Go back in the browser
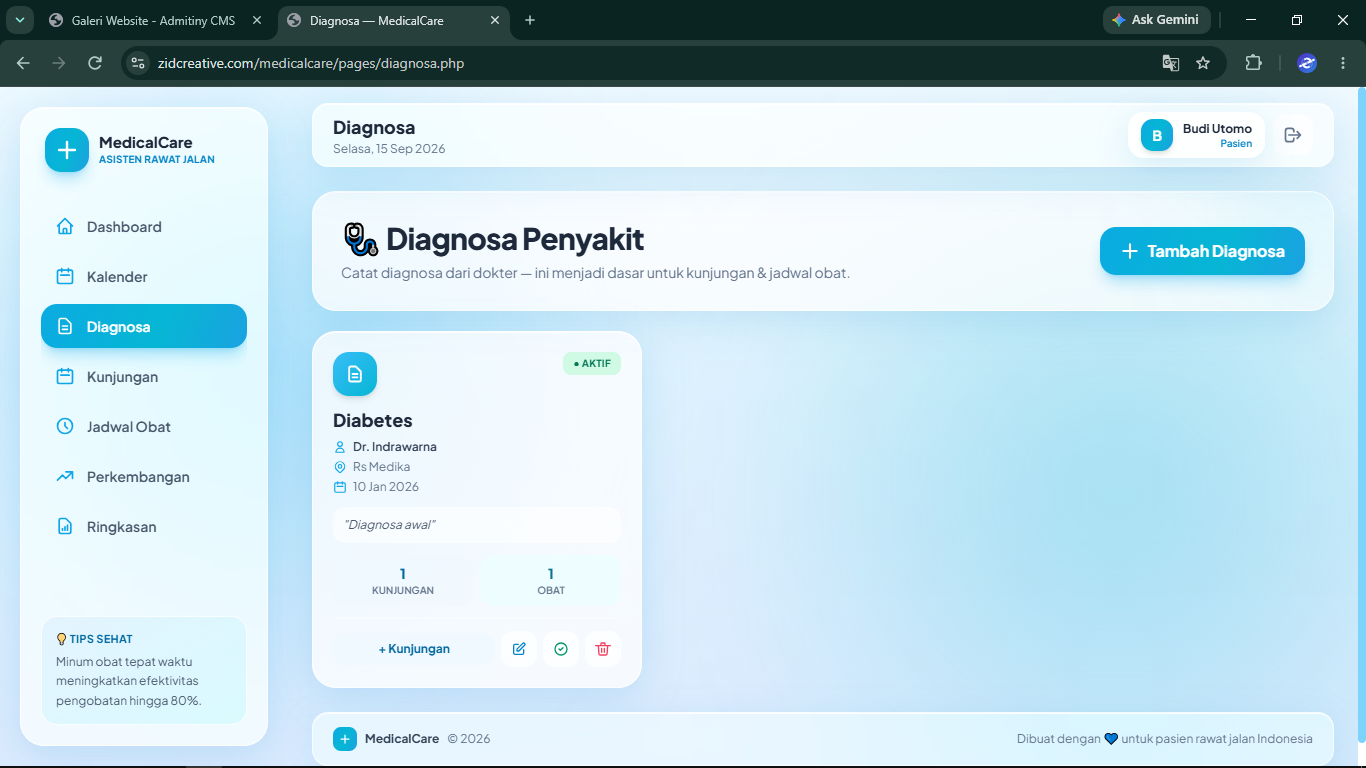The height and width of the screenshot is (768, 1366). click(x=23, y=63)
